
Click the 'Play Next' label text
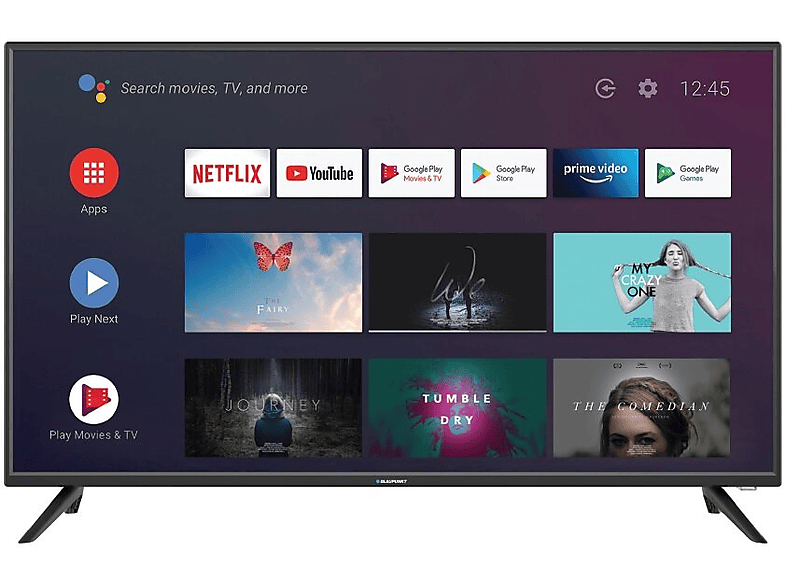point(94,319)
